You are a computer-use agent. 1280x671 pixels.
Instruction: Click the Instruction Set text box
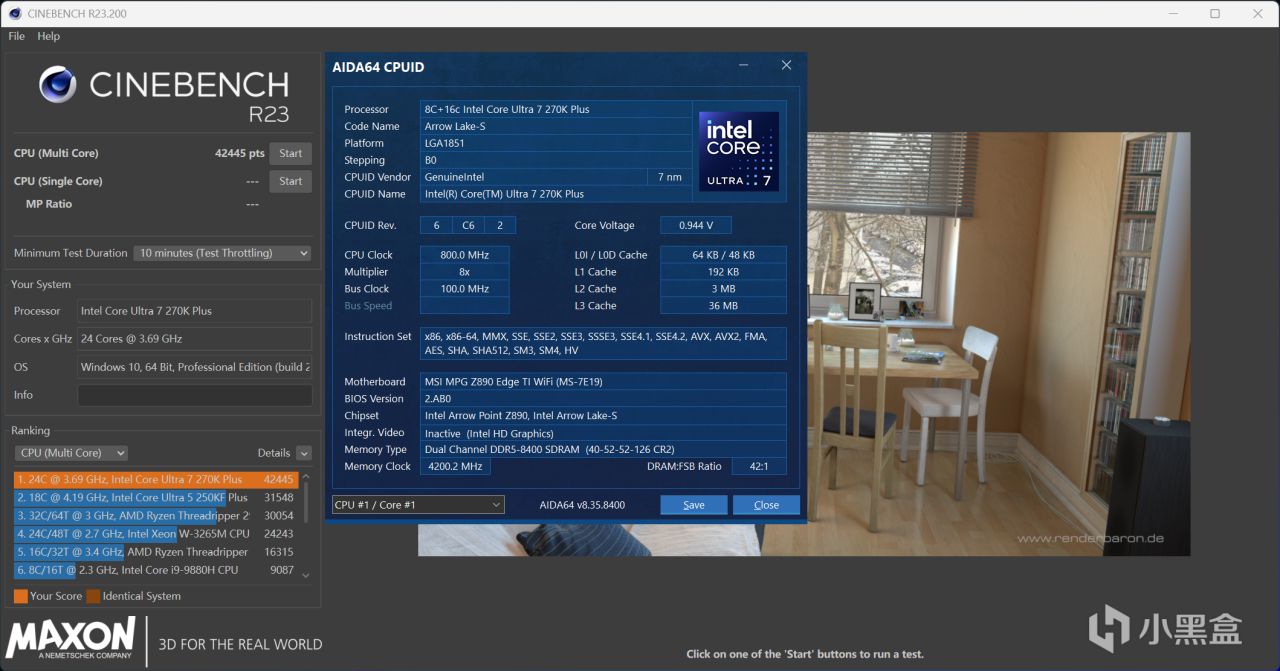[603, 343]
